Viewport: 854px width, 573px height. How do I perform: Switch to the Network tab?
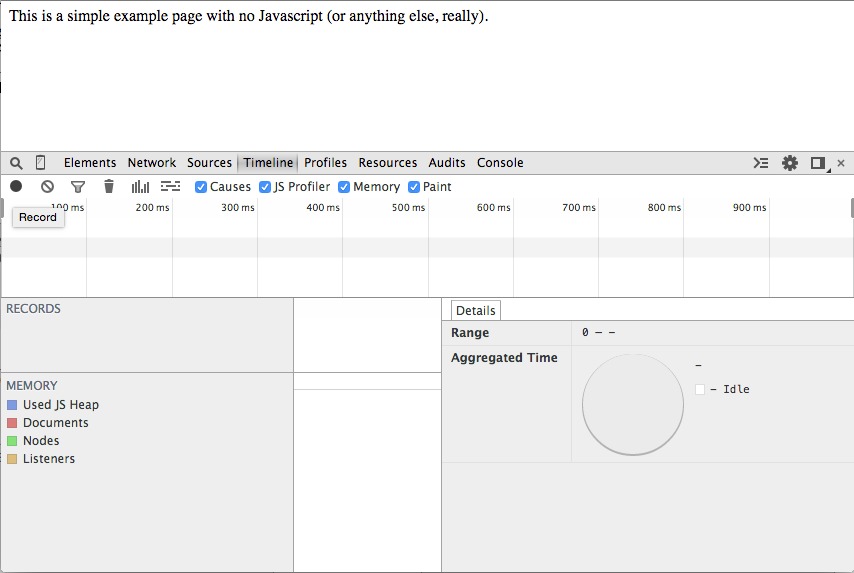coord(151,163)
